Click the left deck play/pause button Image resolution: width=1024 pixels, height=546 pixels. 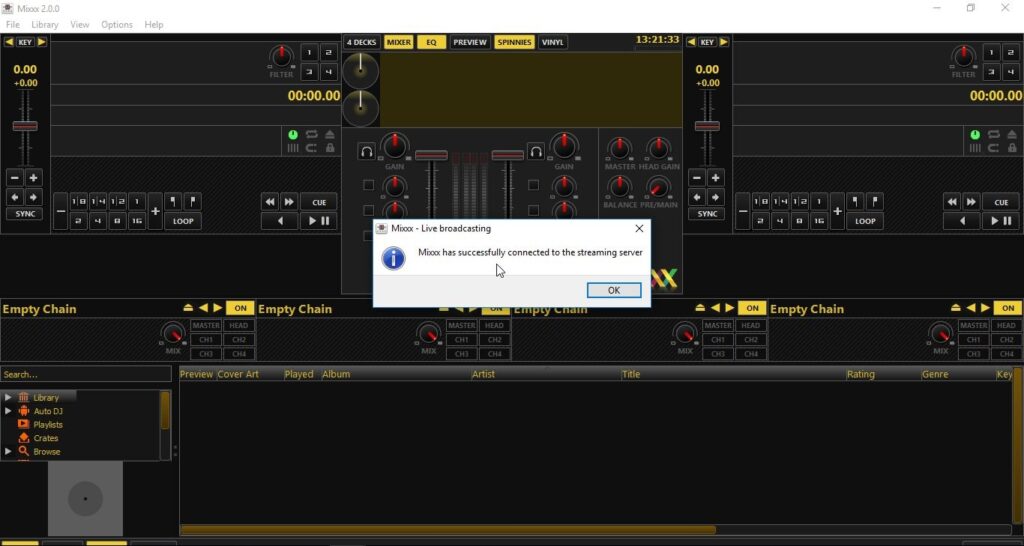319,221
